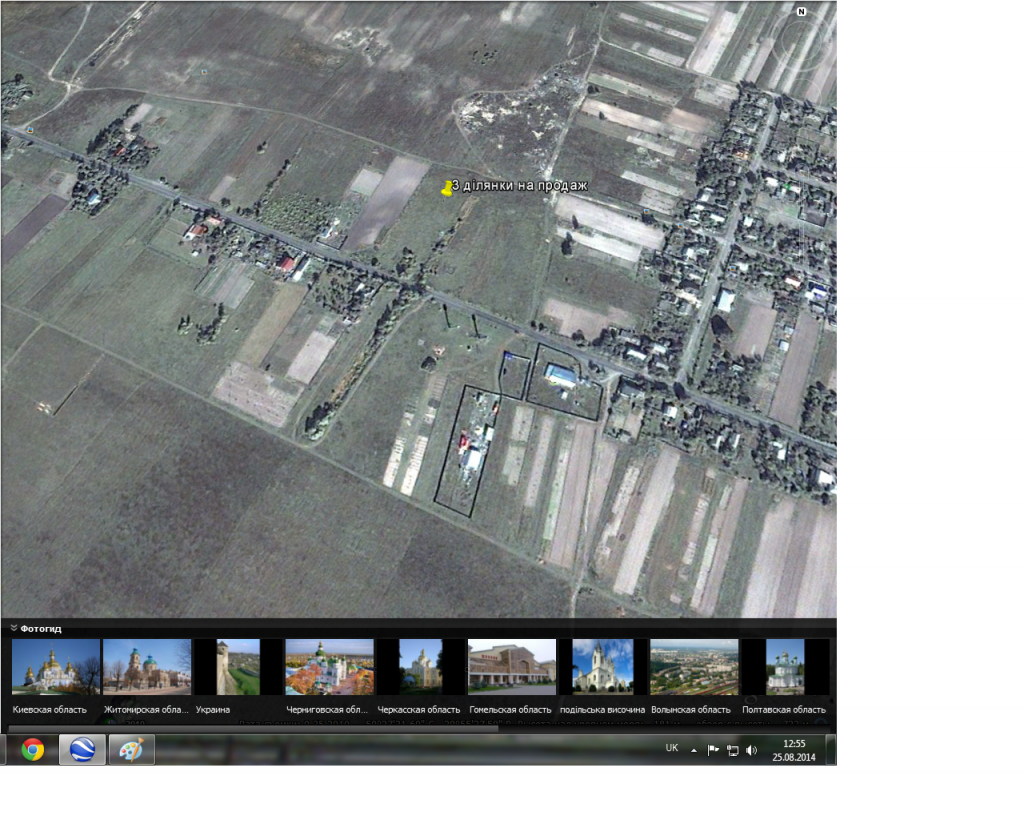This screenshot has width=1024, height=820.
Task: Open Google Chrome from the taskbar
Action: click(x=32, y=750)
